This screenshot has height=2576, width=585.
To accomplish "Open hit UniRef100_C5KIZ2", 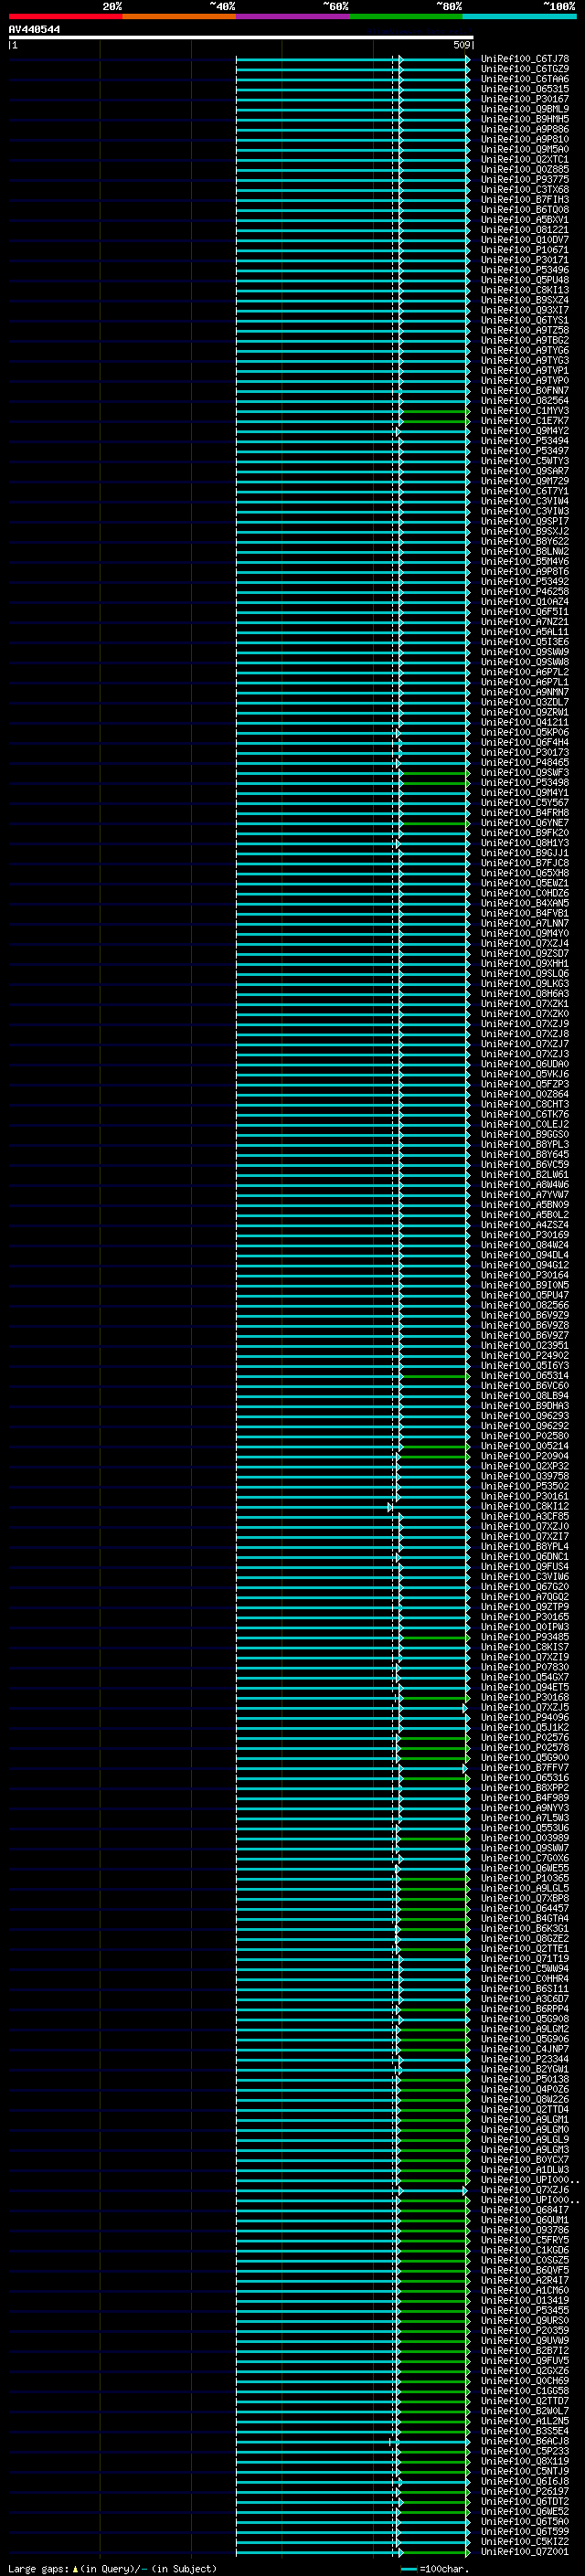I will pos(525,2541).
